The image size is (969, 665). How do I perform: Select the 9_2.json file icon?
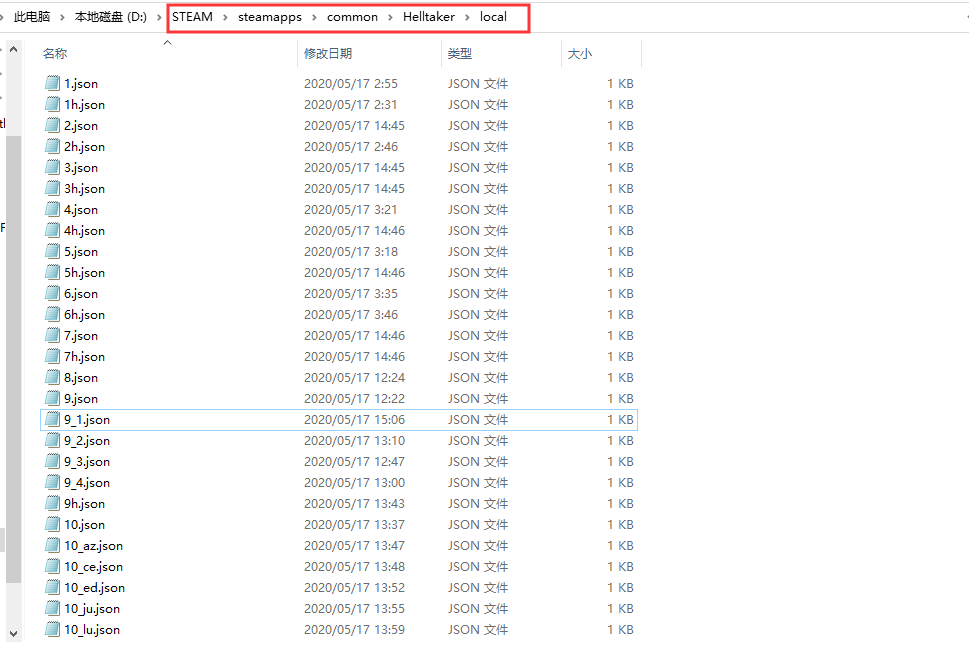(53, 441)
